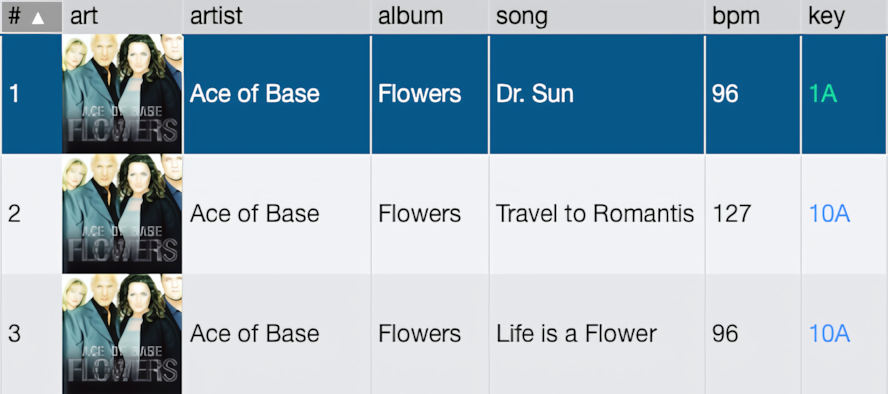Click the sort arrow in # column header
This screenshot has width=888, height=394.
(38, 18)
